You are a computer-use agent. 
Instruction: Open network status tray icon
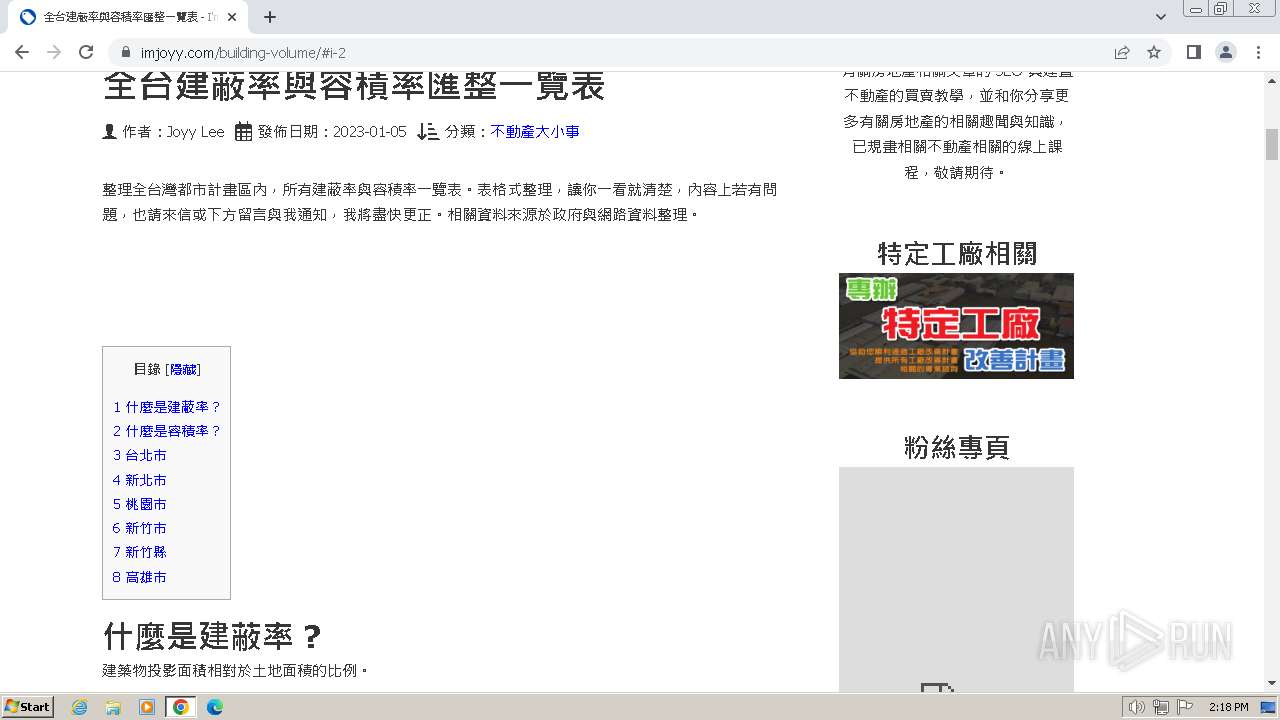pyautogui.click(x=1161, y=707)
